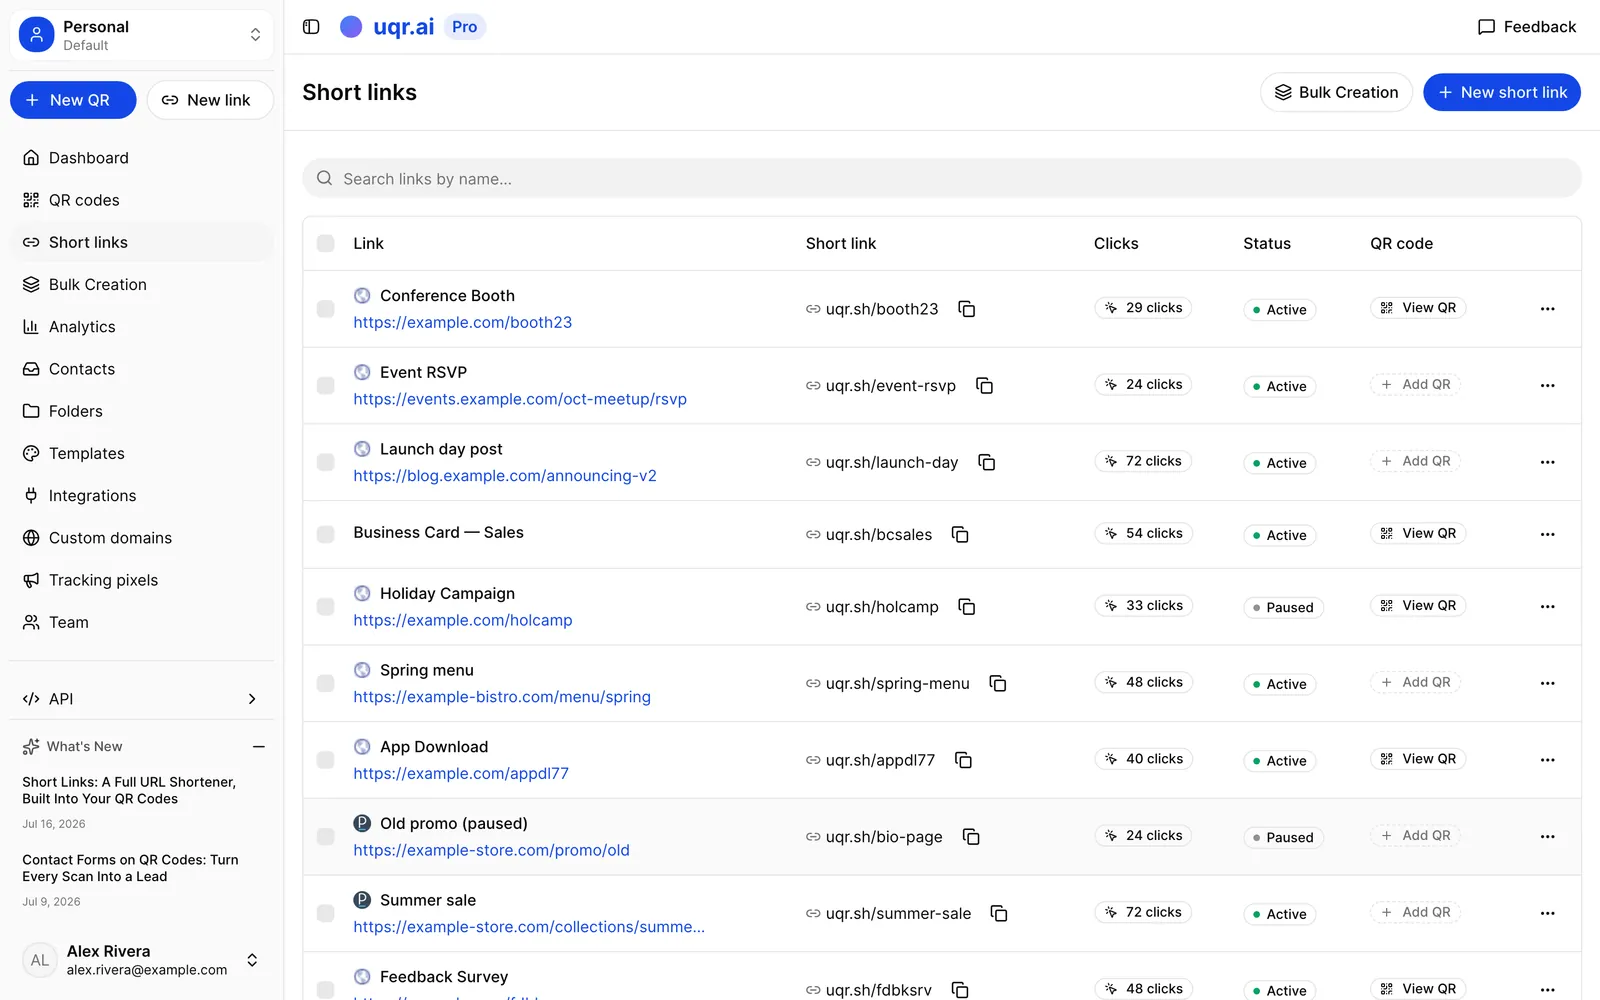This screenshot has height=1000, width=1600.
Task: Open Team in sidebar
Action: coord(141,622)
